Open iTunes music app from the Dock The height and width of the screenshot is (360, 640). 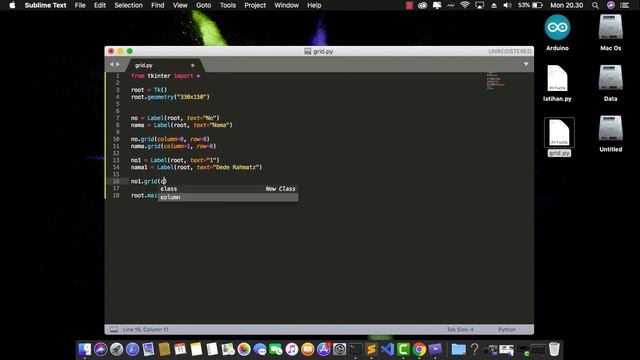[x=291, y=350]
